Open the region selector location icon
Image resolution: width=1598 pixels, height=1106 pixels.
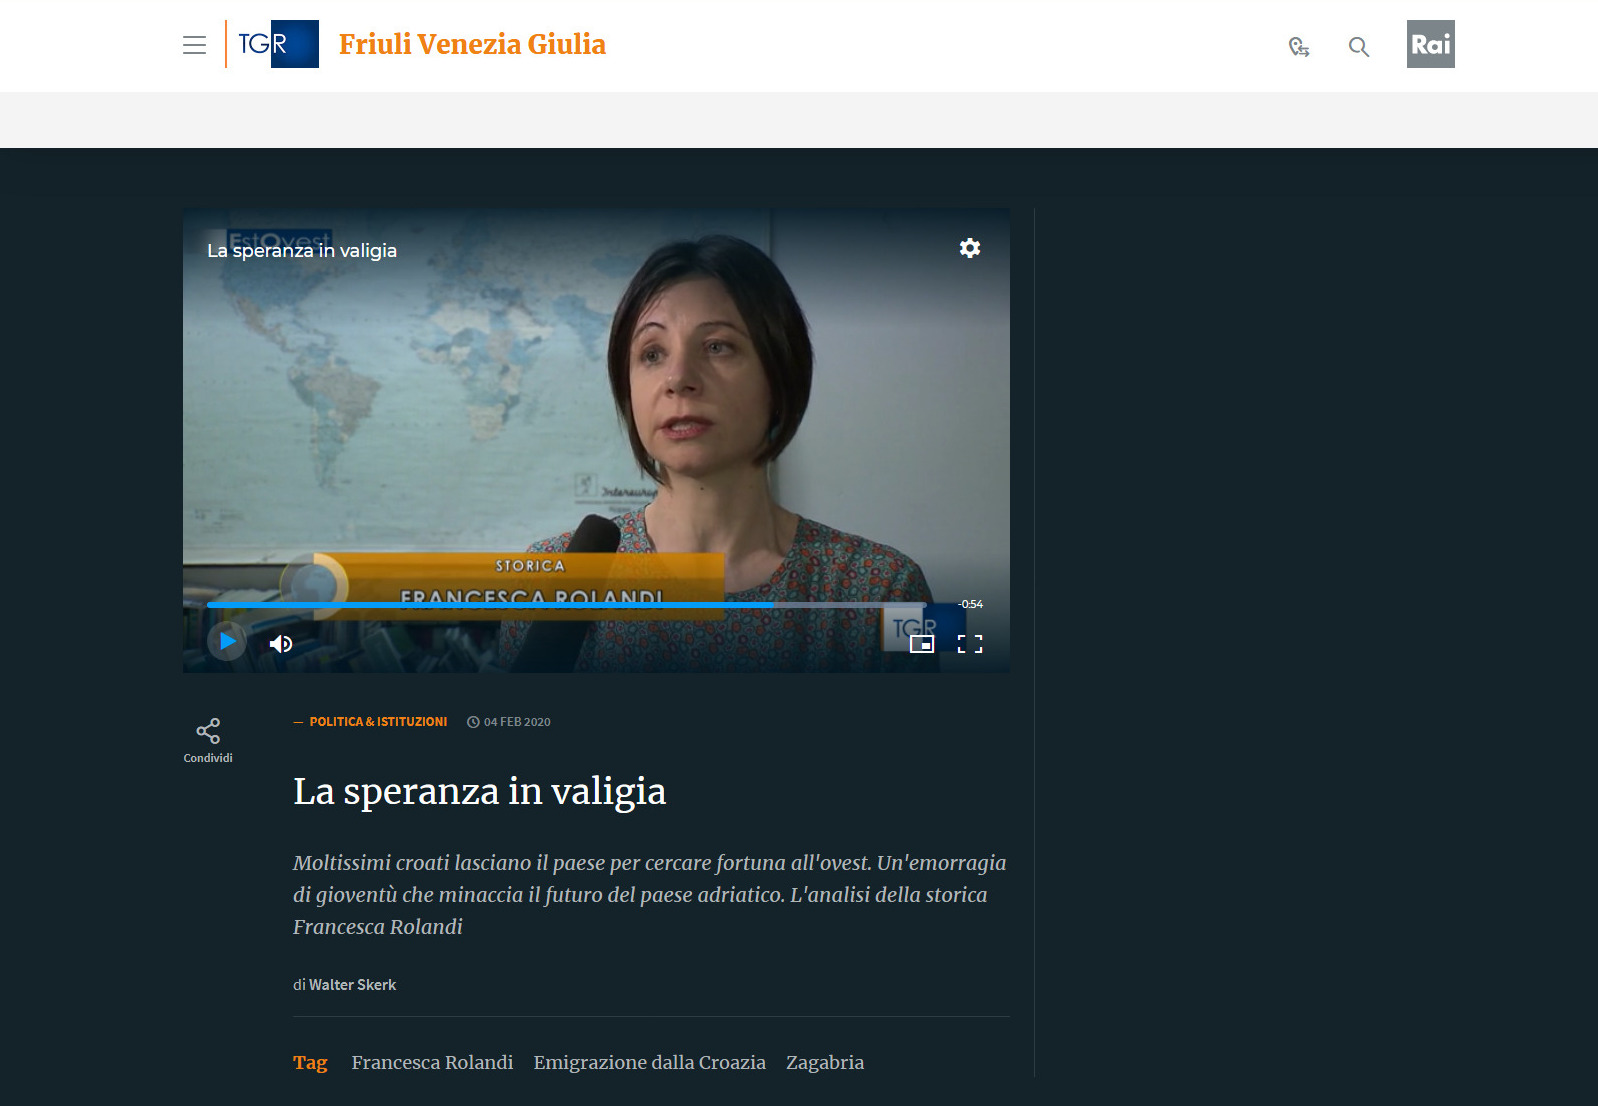(1298, 46)
